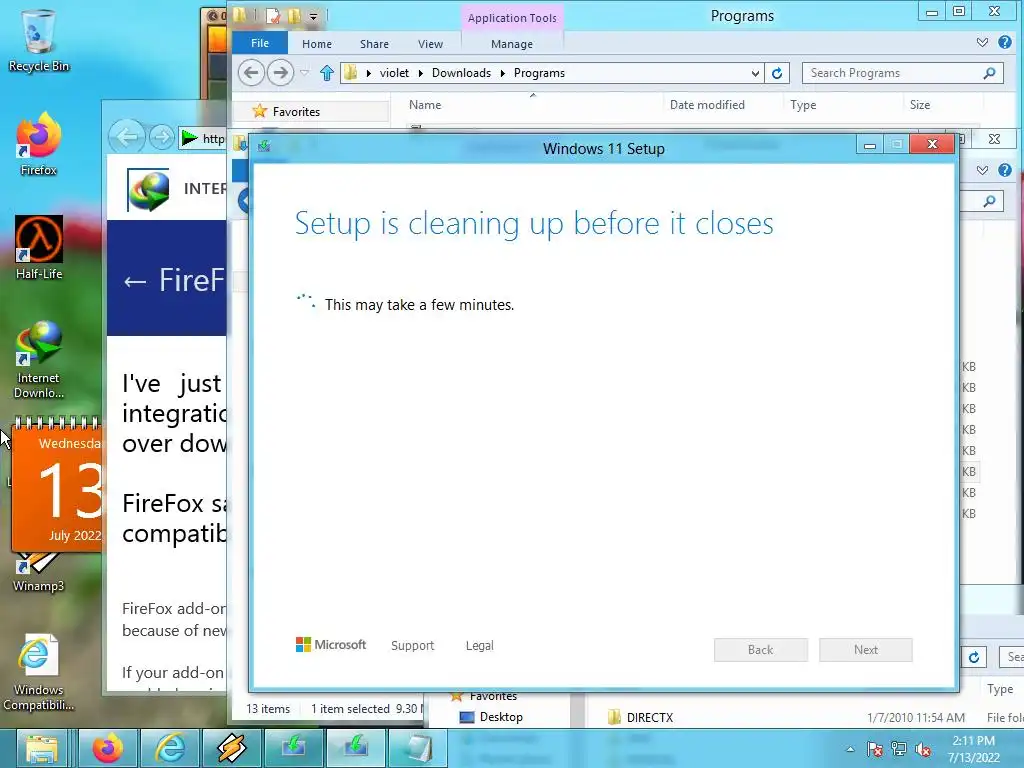Image resolution: width=1024 pixels, height=768 pixels.
Task: Select the DIRECTX folder in lower Explorer window
Action: pyautogui.click(x=649, y=717)
